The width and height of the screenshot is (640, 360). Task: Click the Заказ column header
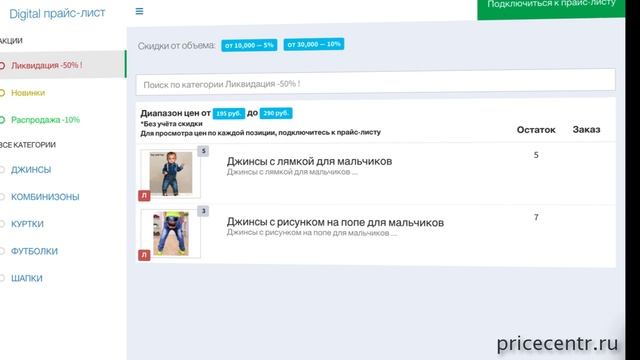coord(586,129)
